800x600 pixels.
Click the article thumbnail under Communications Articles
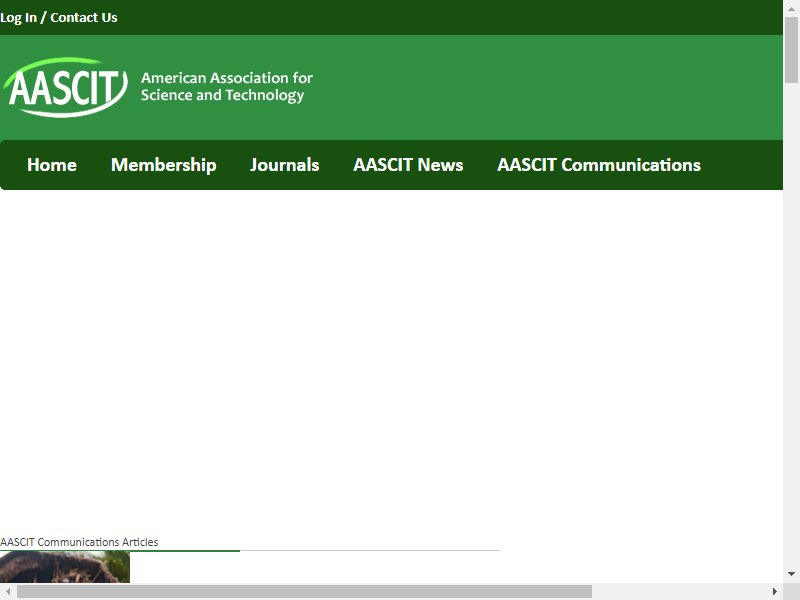(x=65, y=567)
